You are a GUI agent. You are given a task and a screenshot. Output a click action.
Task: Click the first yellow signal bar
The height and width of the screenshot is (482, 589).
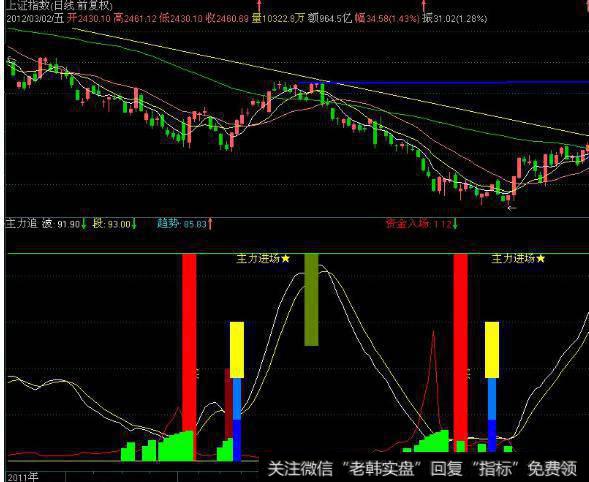click(x=237, y=350)
